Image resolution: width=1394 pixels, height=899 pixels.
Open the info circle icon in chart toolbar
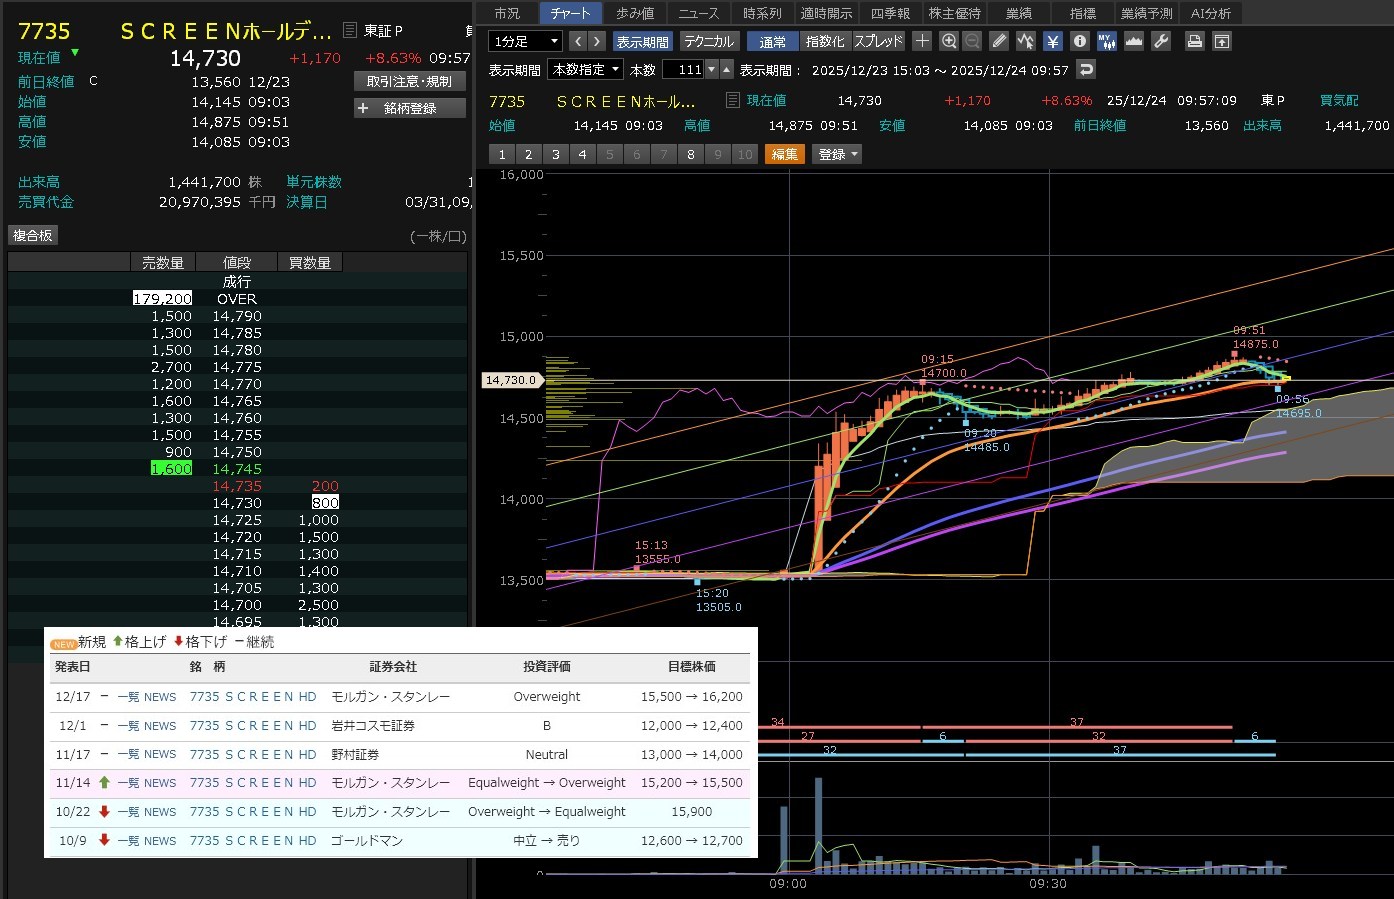[x=1080, y=41]
